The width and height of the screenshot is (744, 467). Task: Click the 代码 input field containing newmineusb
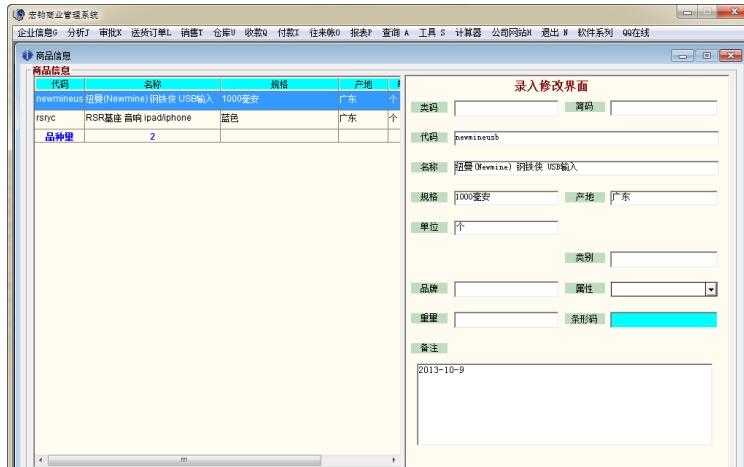586,138
